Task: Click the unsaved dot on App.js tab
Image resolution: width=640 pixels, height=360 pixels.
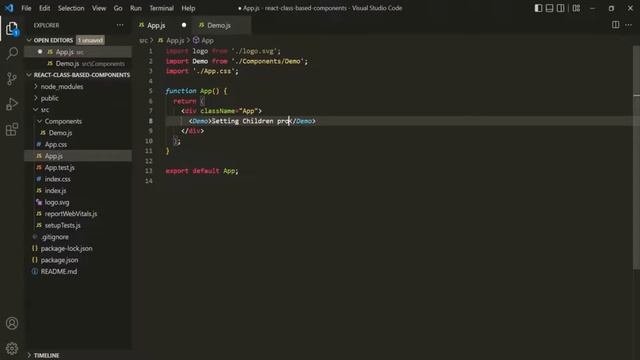Action: 184,25
